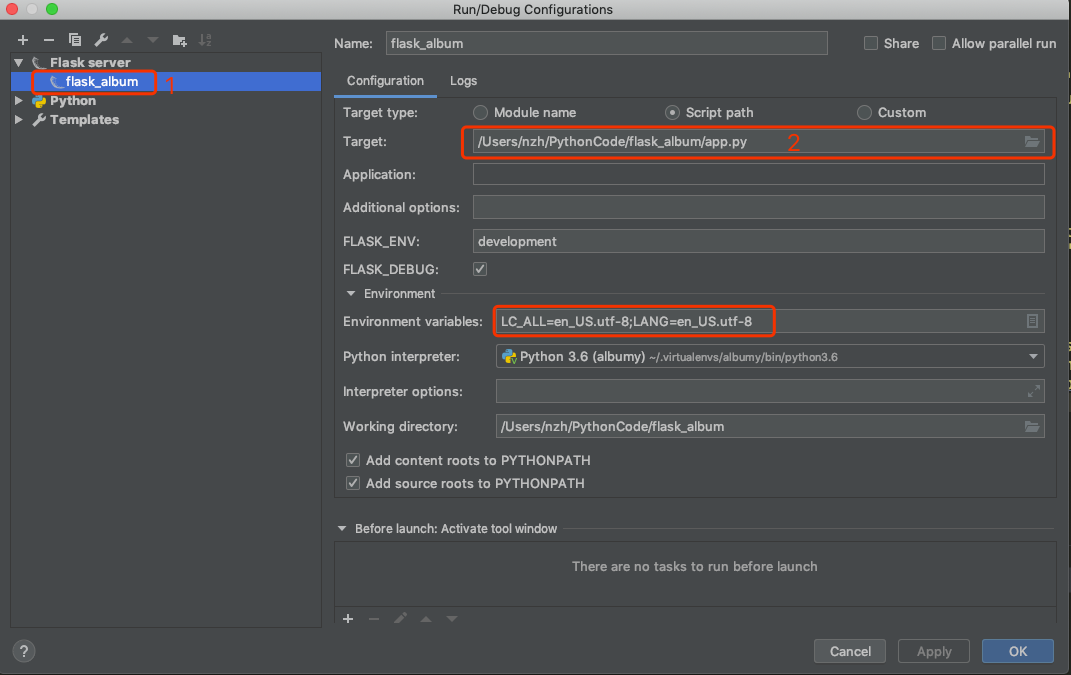Browse for the Target script path
Image resolution: width=1071 pixels, height=675 pixels.
click(1032, 142)
